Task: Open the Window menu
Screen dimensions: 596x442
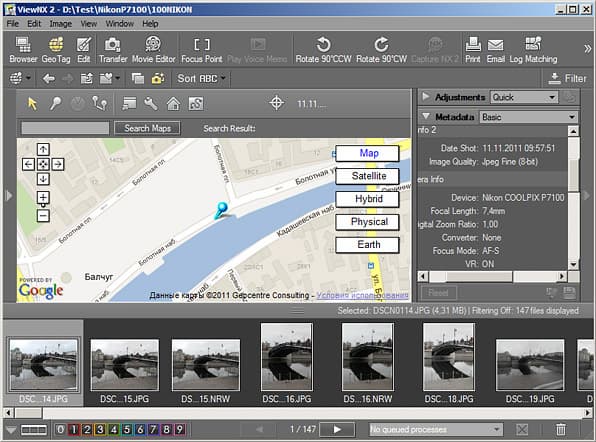Action: tap(119, 24)
